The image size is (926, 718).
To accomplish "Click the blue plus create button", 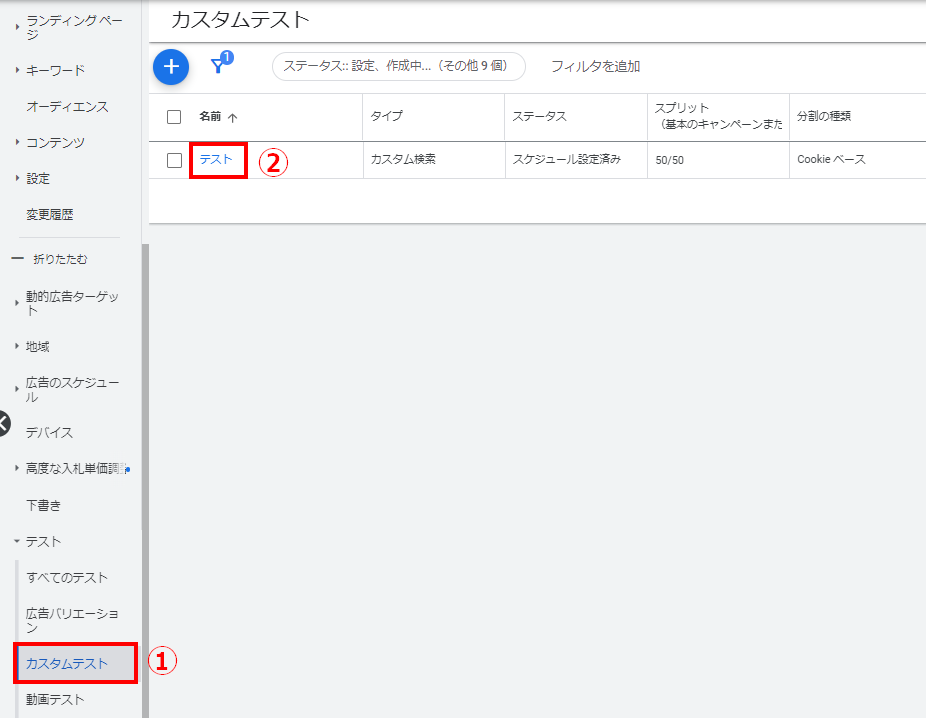I will point(171,67).
